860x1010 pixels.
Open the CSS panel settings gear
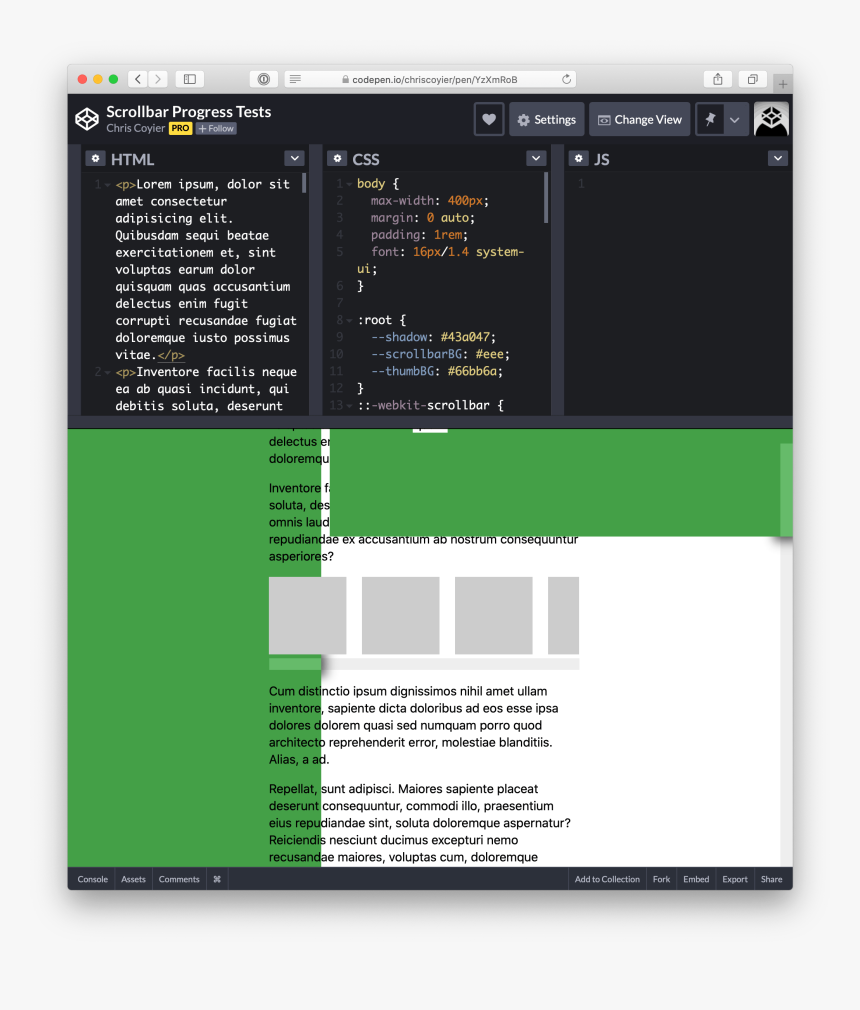coord(337,158)
